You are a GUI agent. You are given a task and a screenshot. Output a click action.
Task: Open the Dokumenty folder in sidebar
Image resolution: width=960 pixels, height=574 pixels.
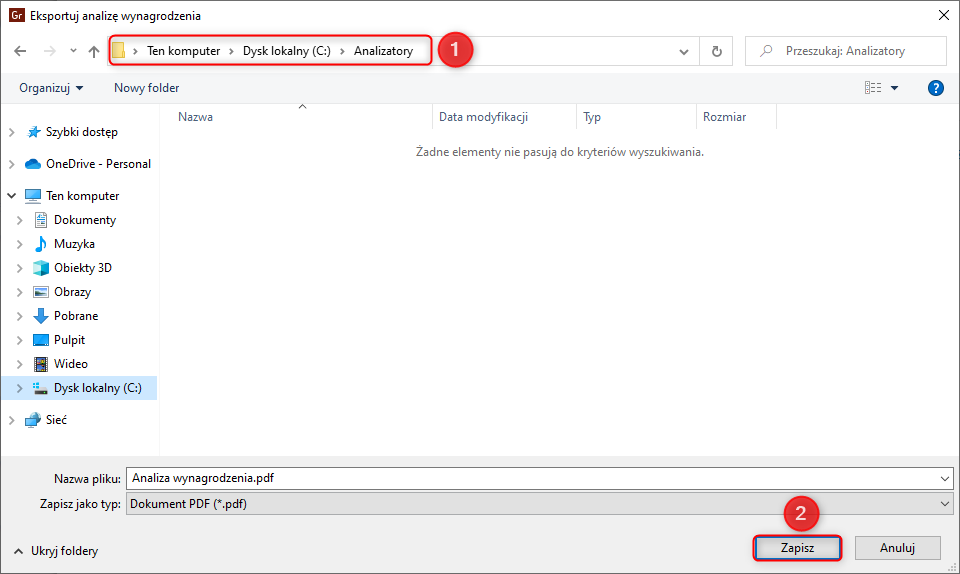[x=84, y=220]
